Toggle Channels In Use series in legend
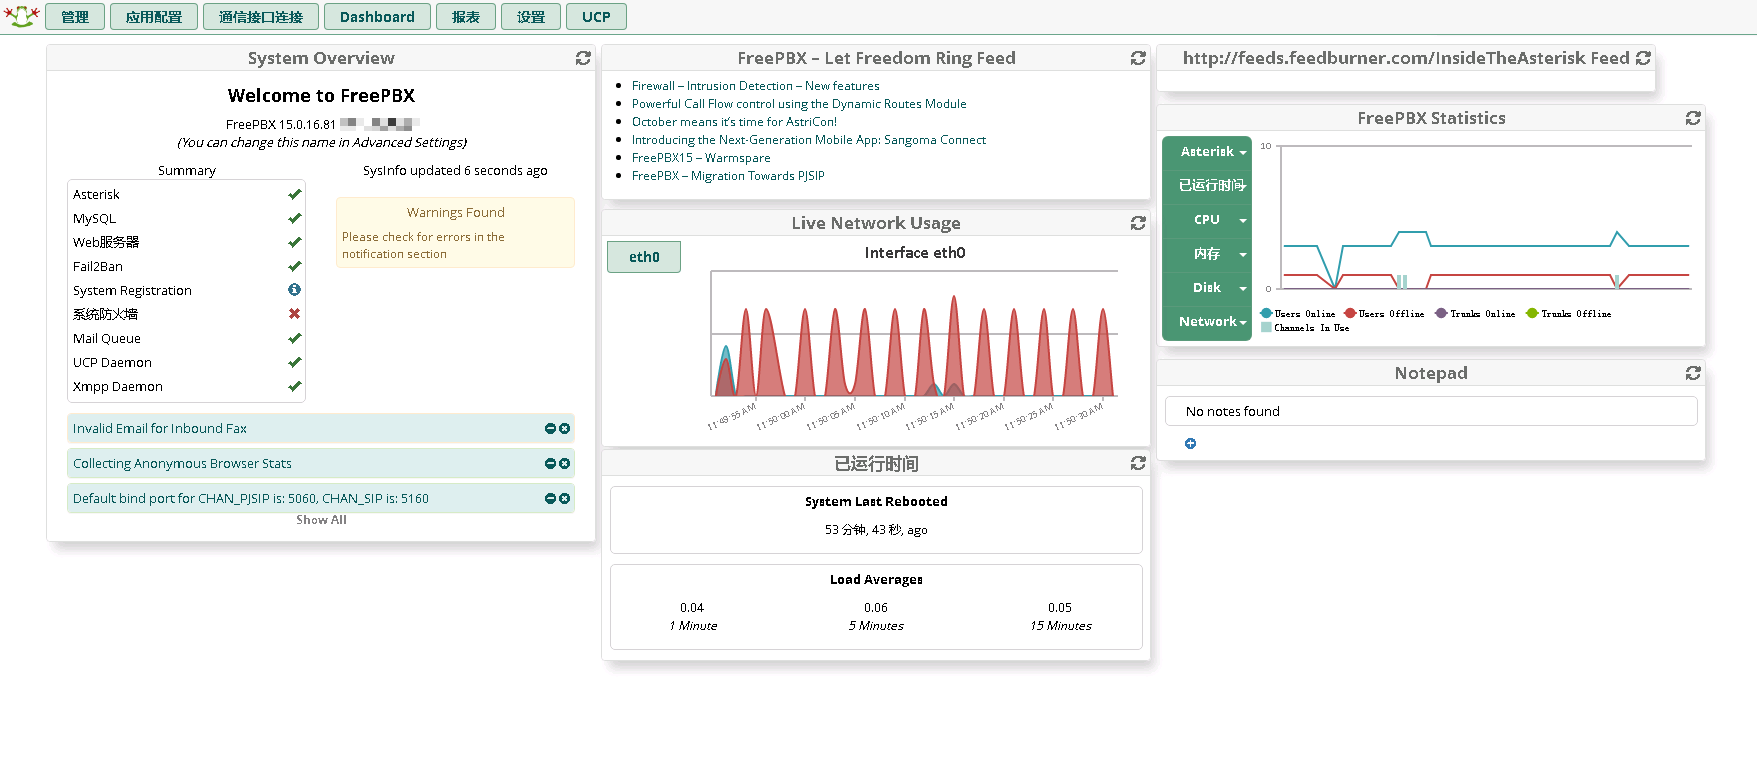Viewport: 1757px width, 770px height. 1305,328
